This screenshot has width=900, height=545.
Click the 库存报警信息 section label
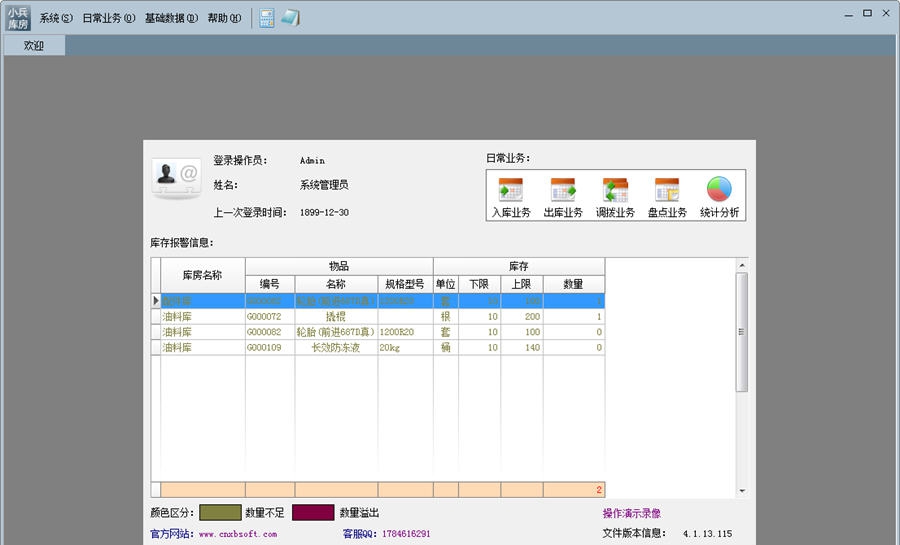point(182,243)
